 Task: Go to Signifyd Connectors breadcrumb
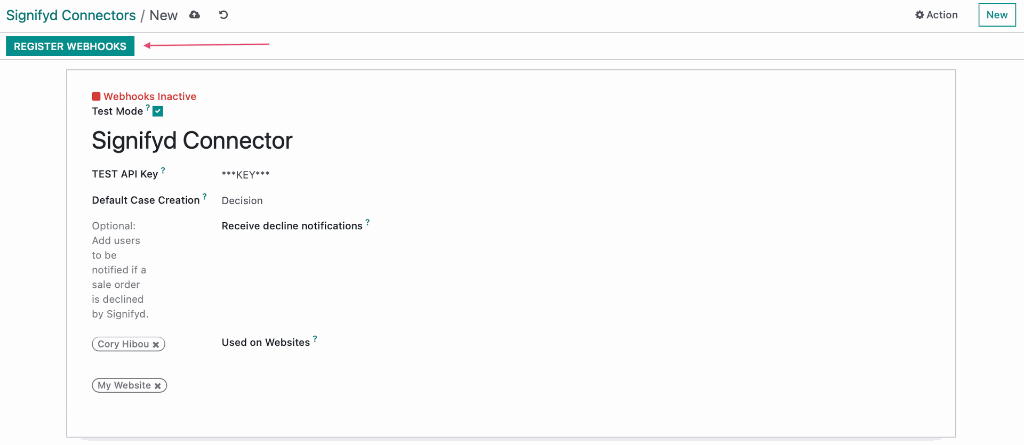[71, 15]
